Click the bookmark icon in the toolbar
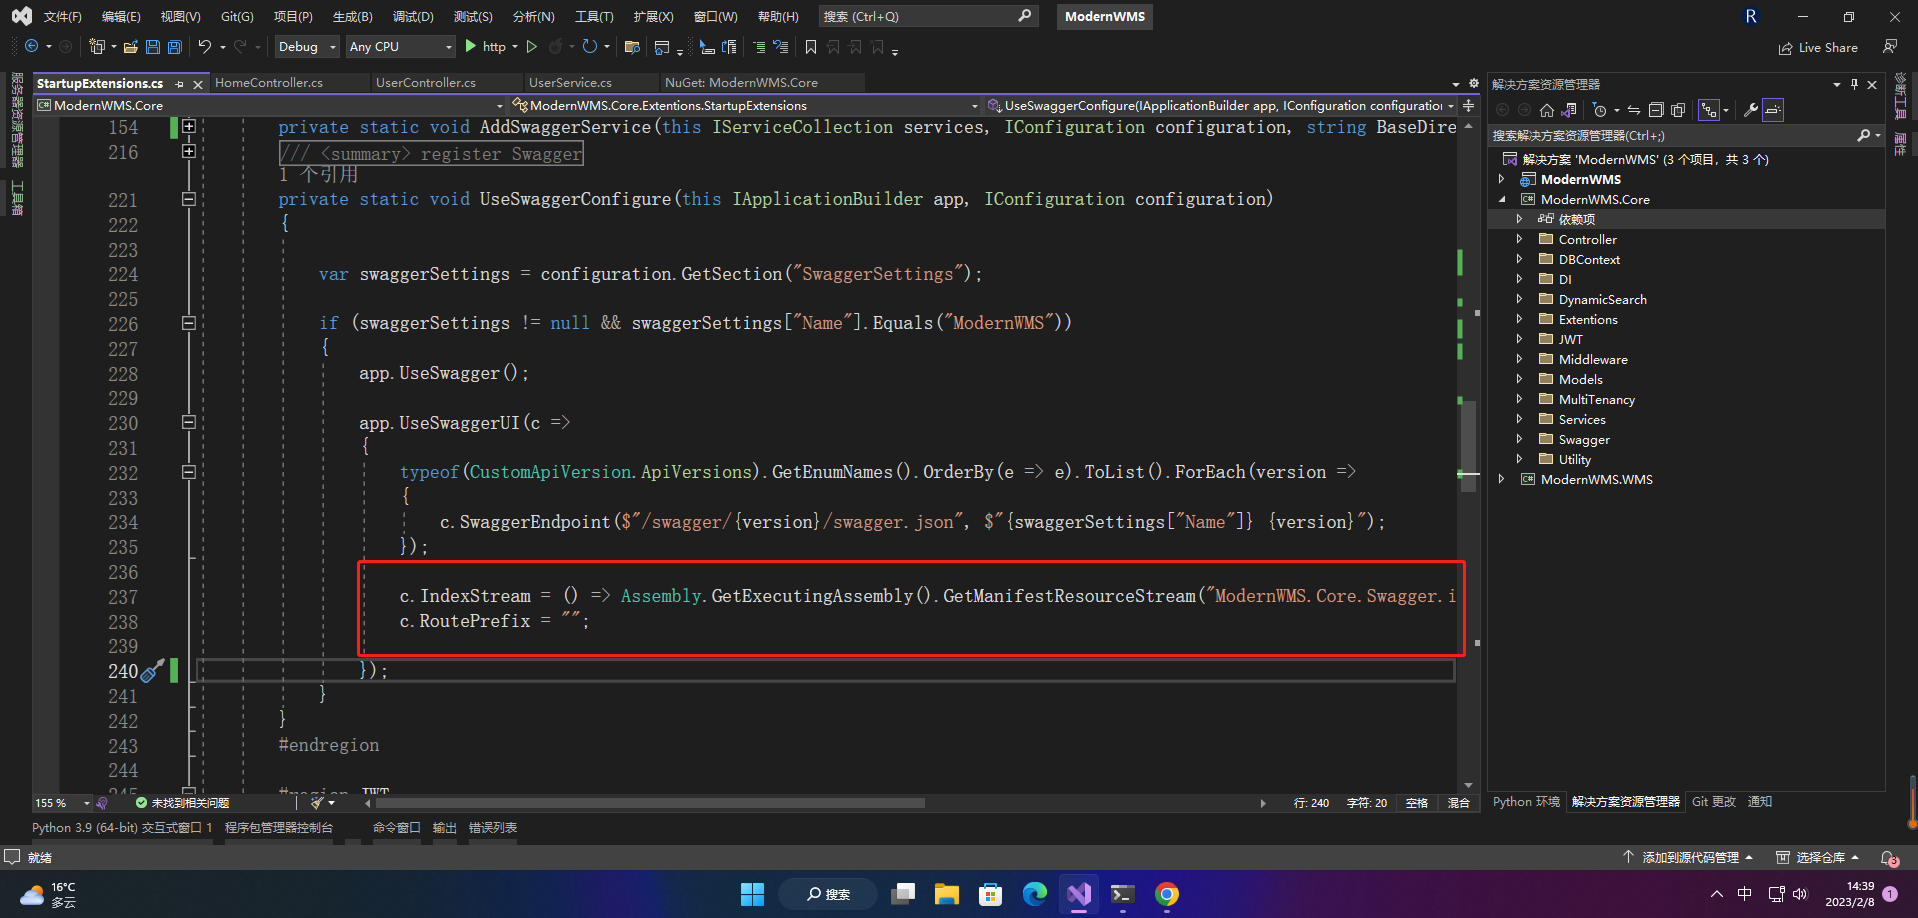The height and width of the screenshot is (918, 1918). (811, 47)
